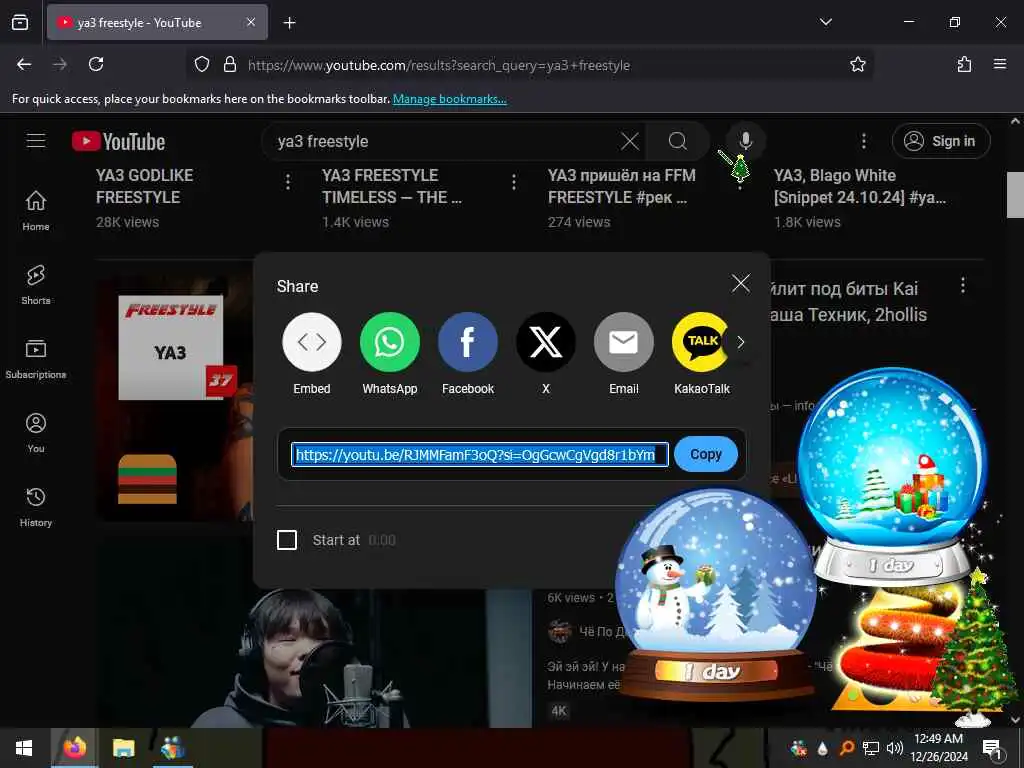Open the YouTube guide hamburger menu
1024x768 pixels.
36,141
